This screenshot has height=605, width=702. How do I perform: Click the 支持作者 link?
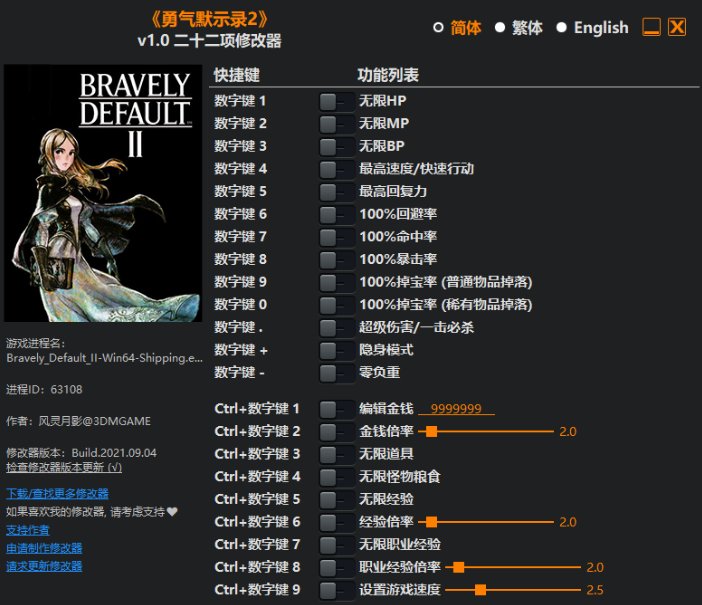[x=28, y=530]
